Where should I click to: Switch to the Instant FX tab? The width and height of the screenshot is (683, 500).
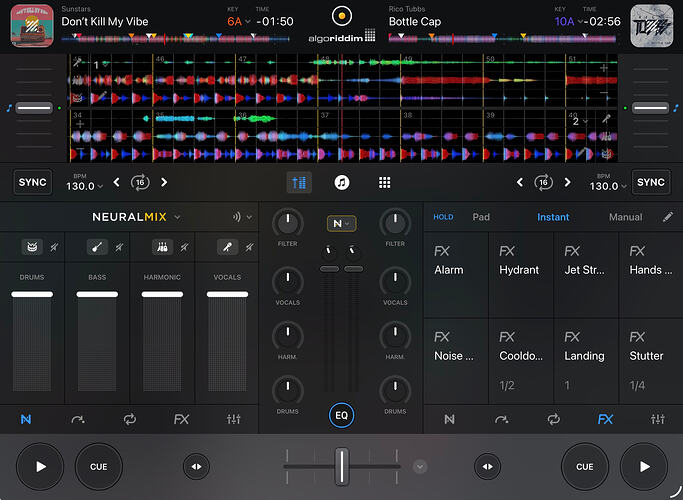coord(553,217)
